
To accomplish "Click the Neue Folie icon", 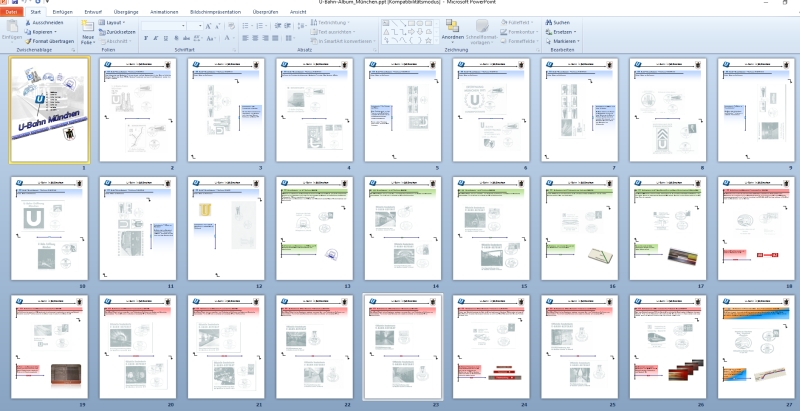I will pos(87,28).
